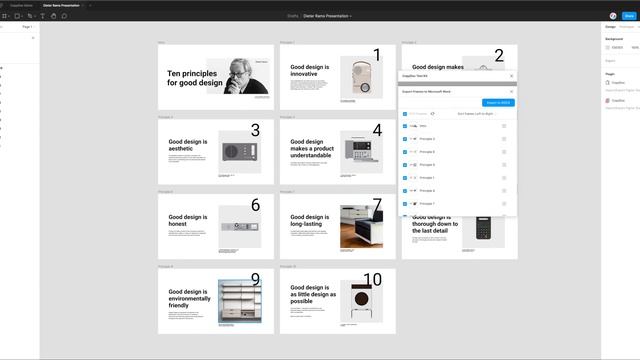Viewport: 640px width, 360px height.
Task: Select the Rectangle shape tool
Action: coord(17,16)
